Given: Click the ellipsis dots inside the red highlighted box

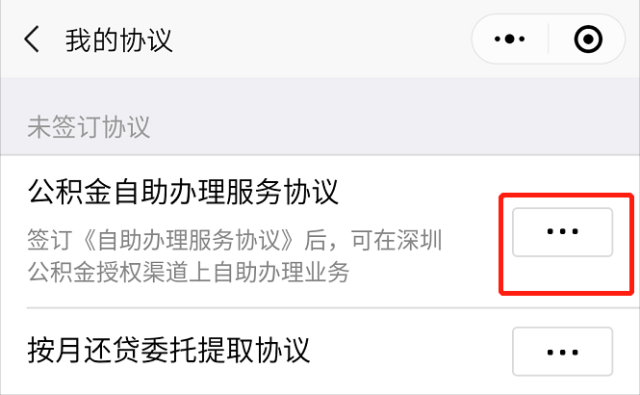Looking at the screenshot, I should click(562, 231).
